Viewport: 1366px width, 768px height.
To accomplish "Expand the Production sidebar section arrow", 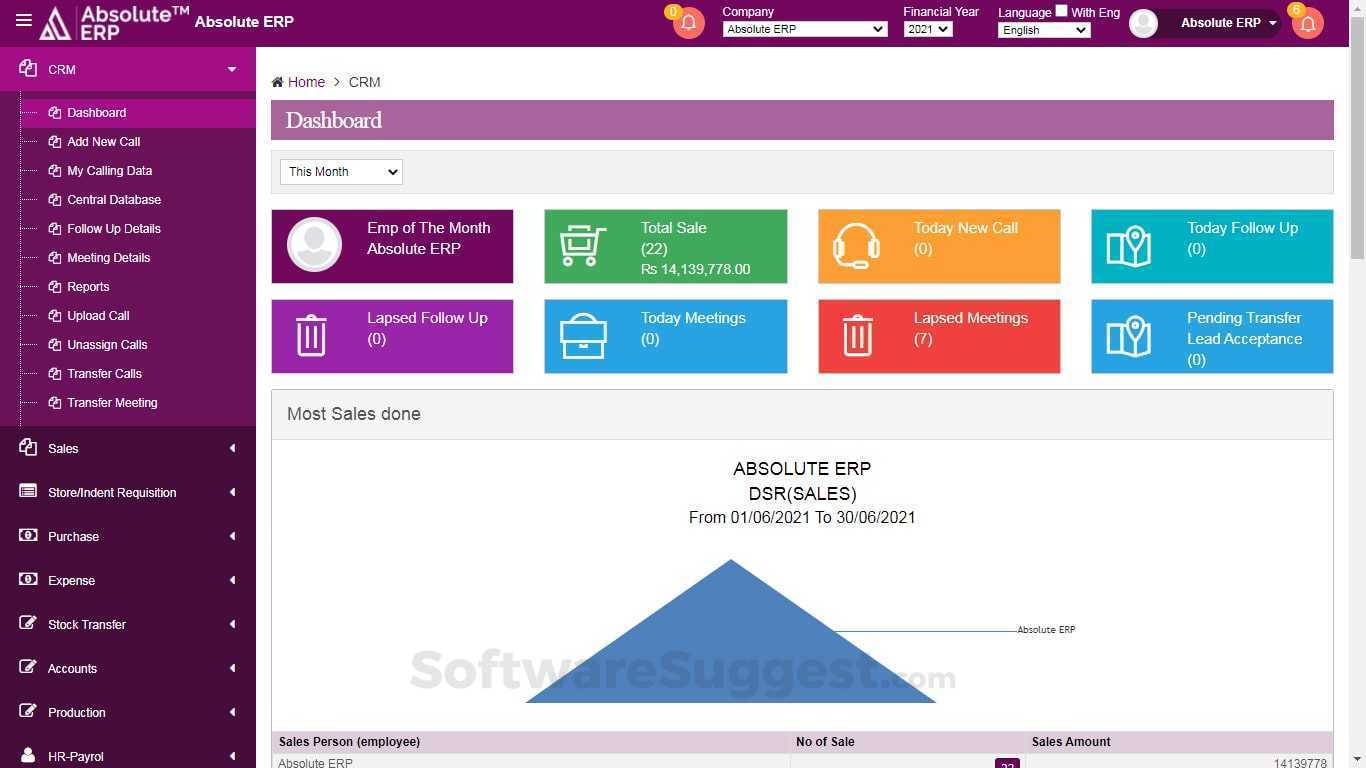I will (x=232, y=712).
